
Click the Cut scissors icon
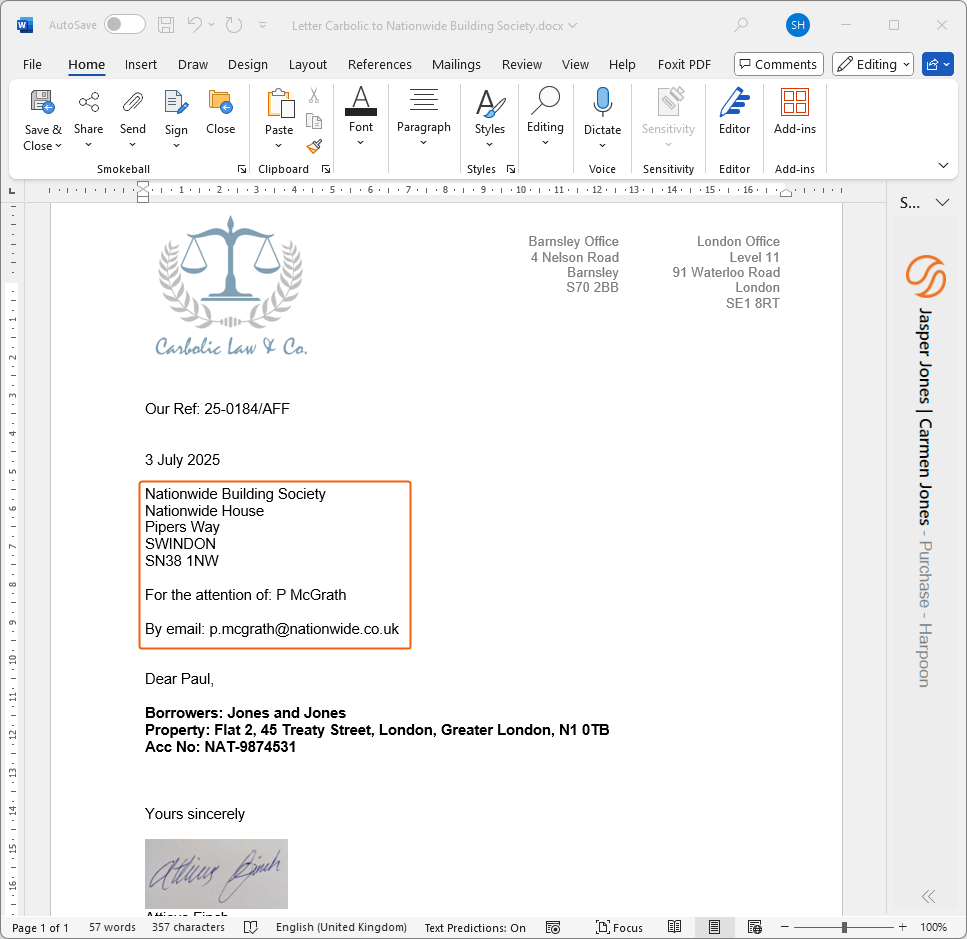pos(314,96)
